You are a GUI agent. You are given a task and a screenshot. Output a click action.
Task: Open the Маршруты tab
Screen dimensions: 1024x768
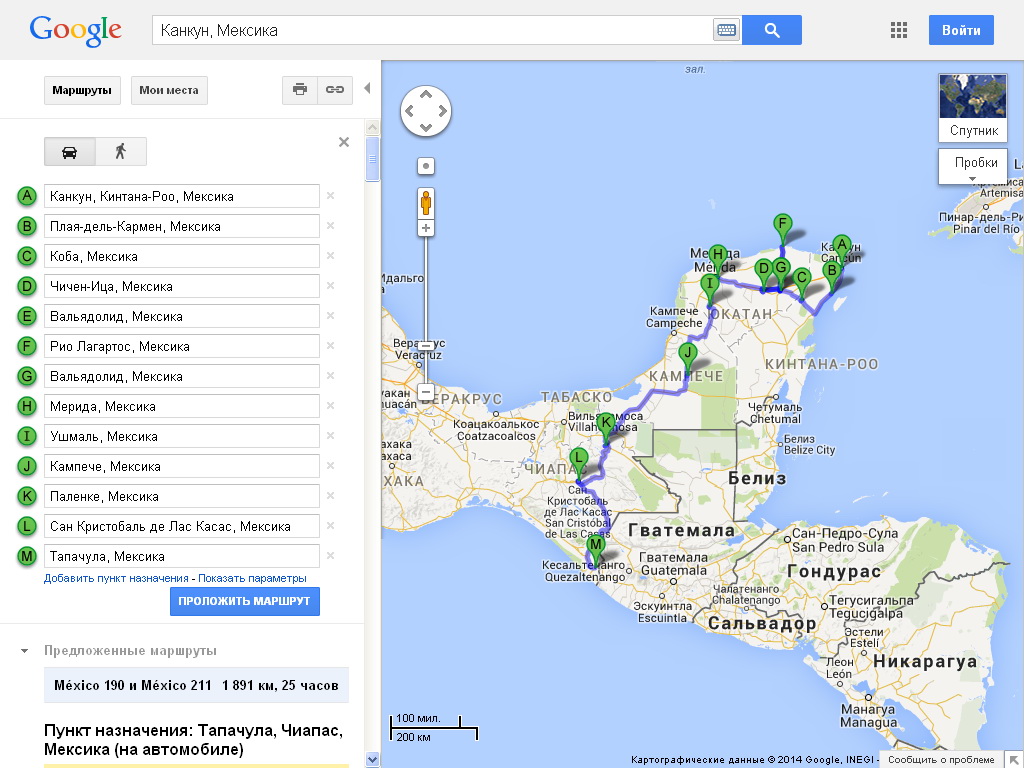[x=82, y=90]
